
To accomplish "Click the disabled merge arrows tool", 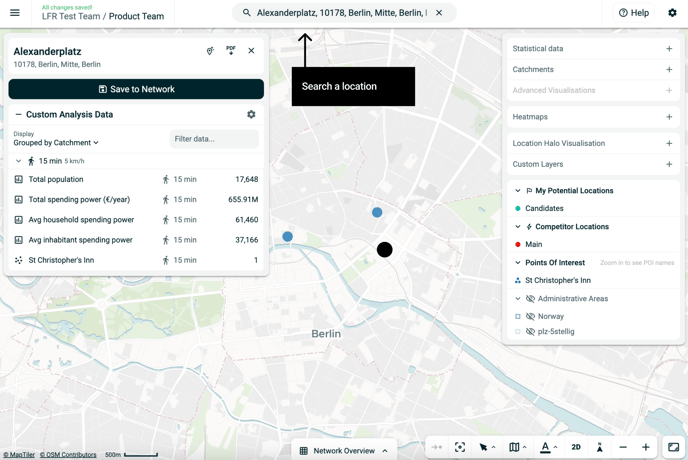I will 437,447.
